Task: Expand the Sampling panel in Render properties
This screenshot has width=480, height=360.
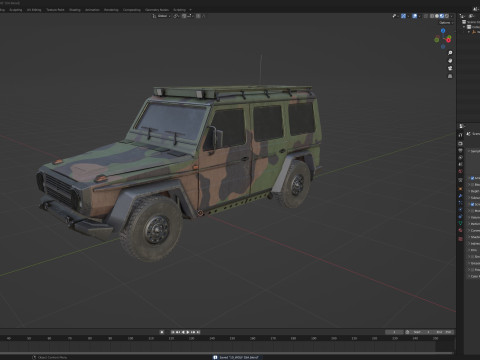Action: [x=474, y=151]
